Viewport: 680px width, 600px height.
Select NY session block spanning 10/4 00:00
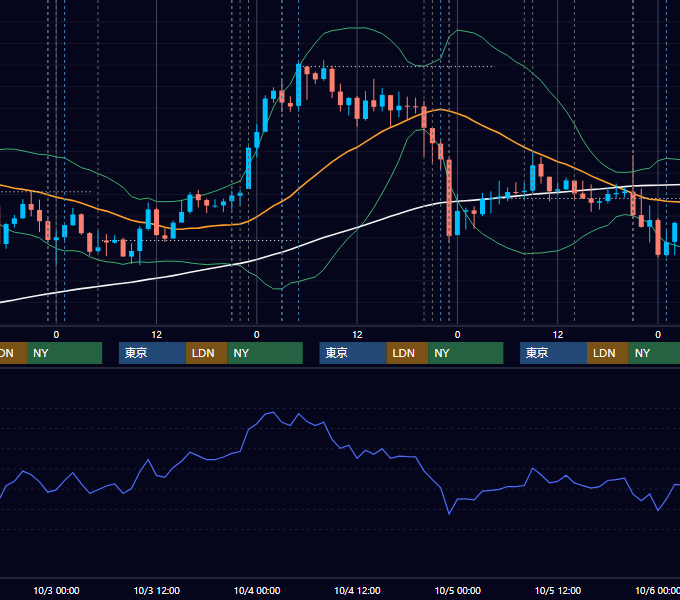(x=265, y=353)
